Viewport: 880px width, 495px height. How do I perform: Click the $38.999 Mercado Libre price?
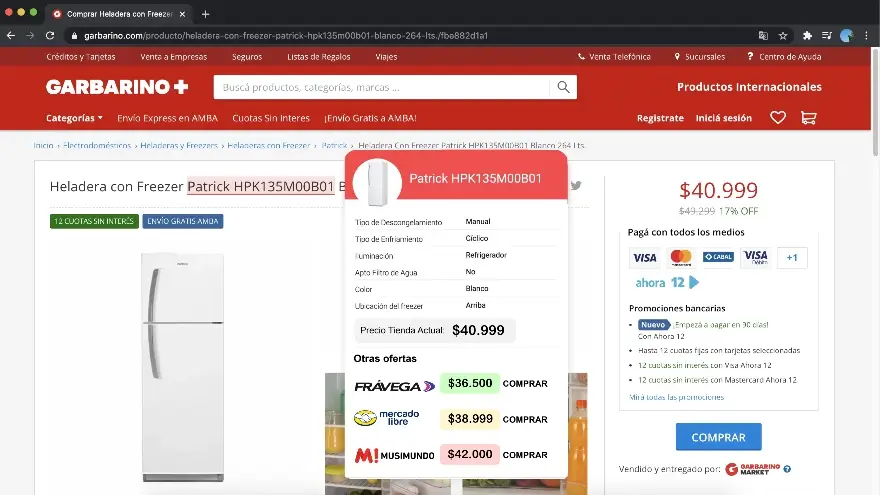[x=470, y=419]
